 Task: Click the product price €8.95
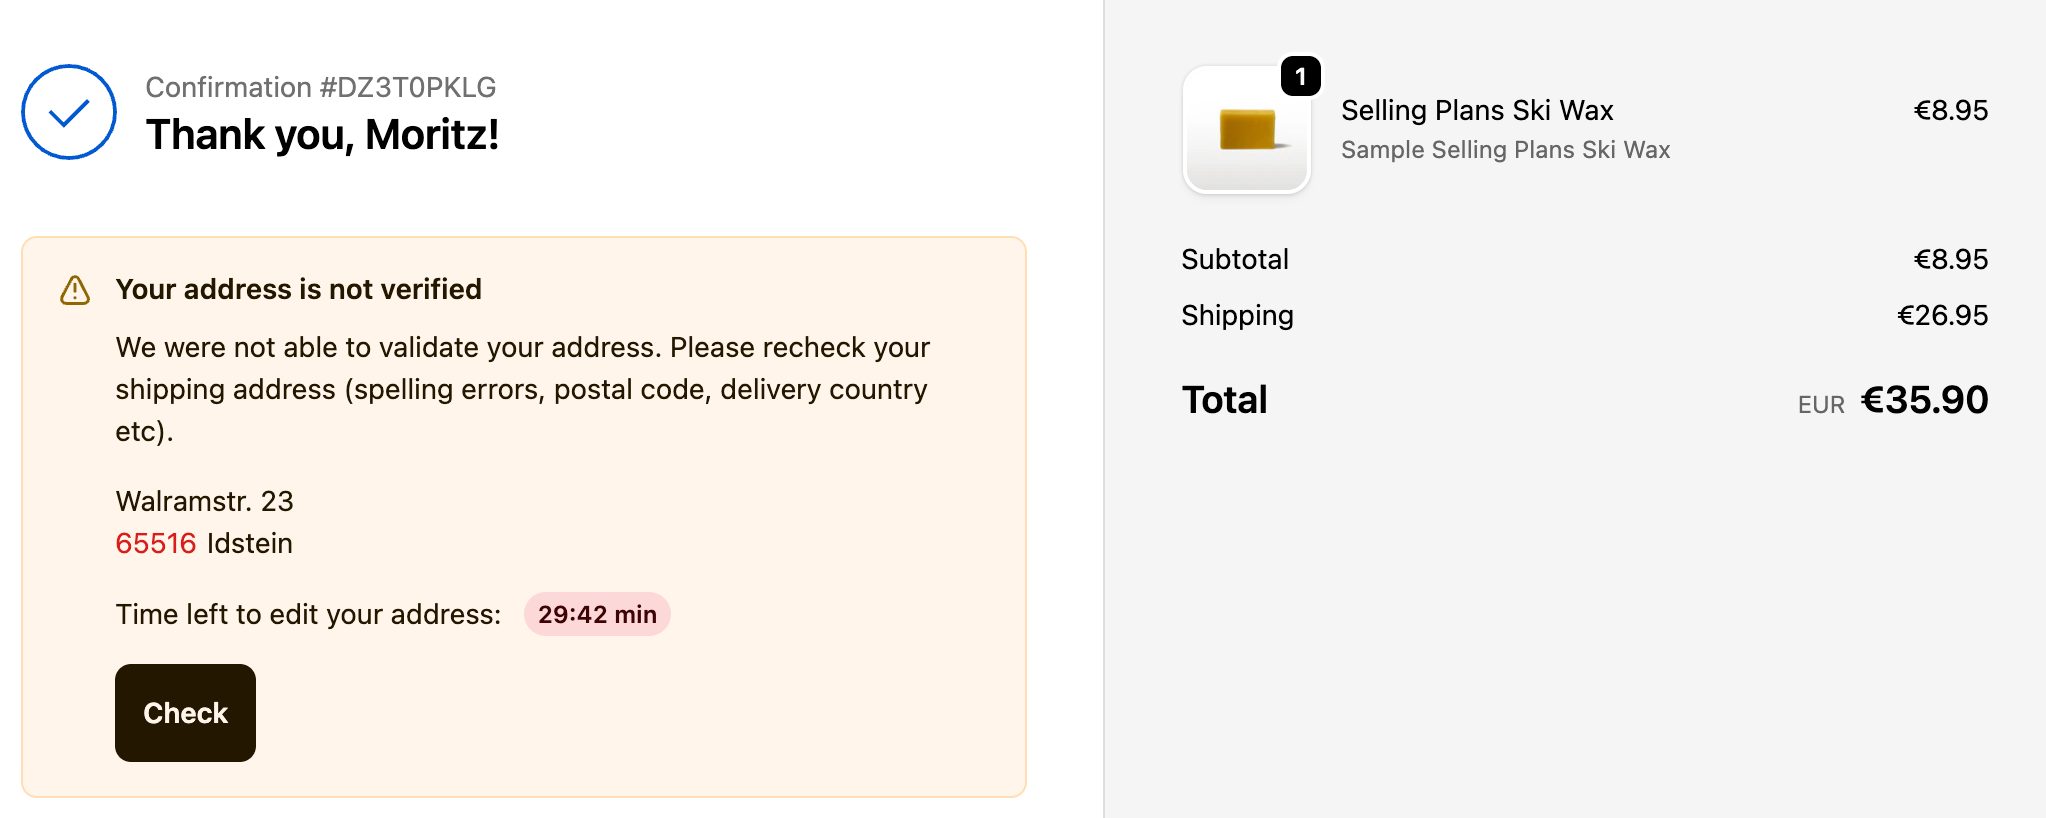(x=1951, y=110)
